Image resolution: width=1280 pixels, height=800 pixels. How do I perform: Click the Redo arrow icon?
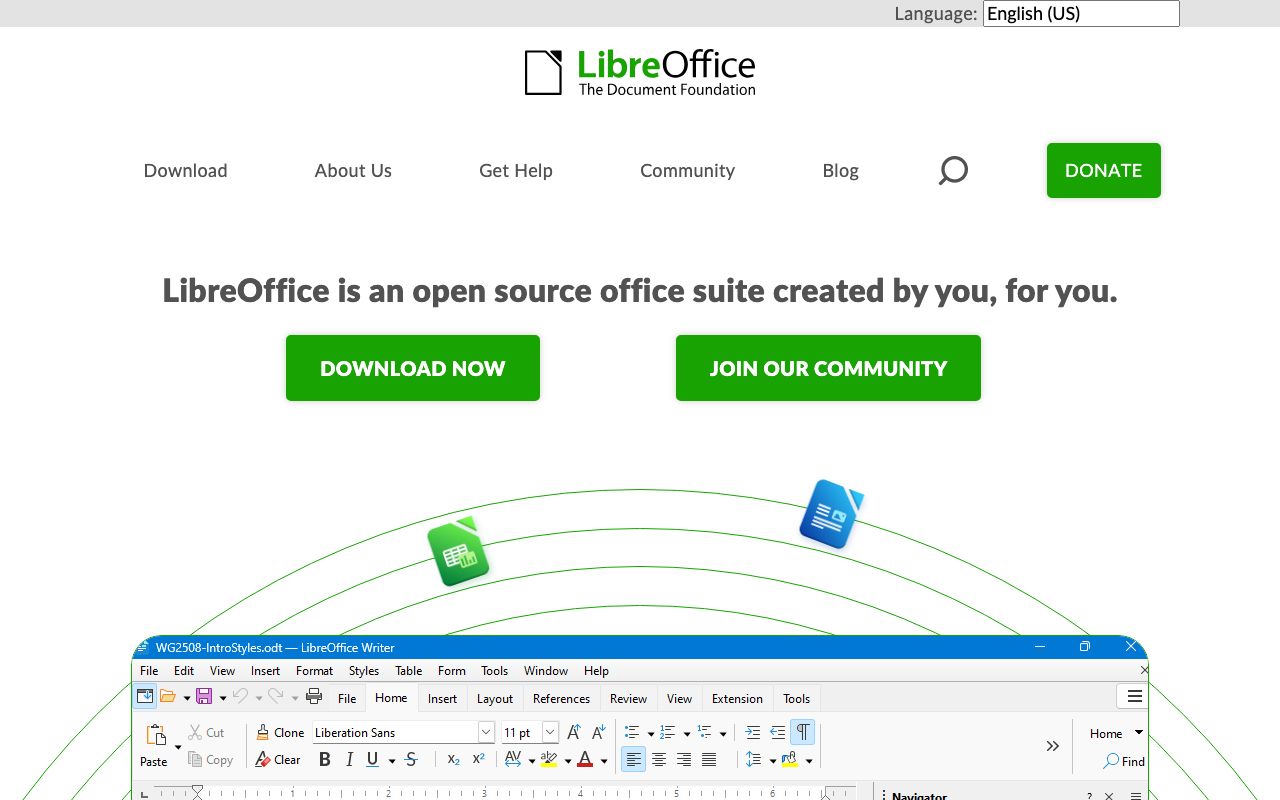(276, 697)
